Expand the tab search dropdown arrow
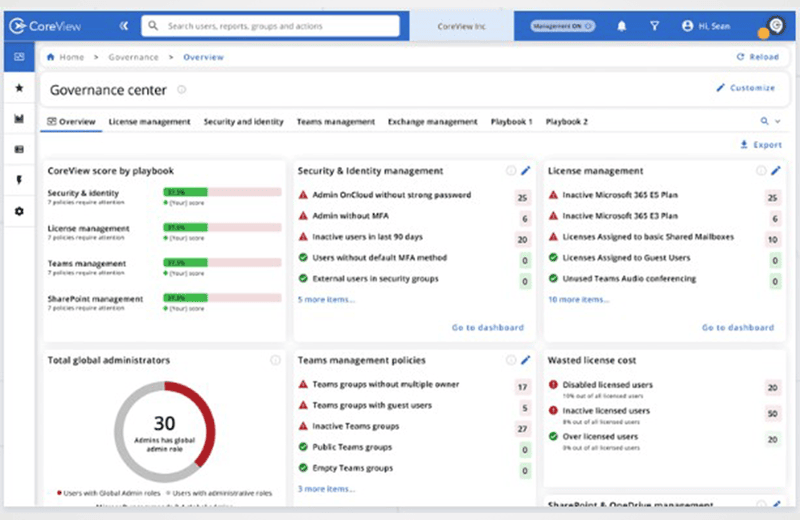 tap(777, 122)
